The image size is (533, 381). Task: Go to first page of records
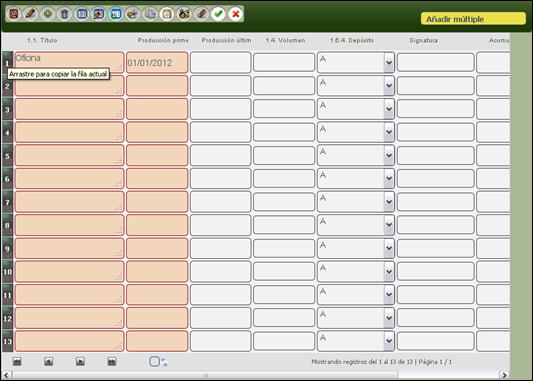click(17, 362)
